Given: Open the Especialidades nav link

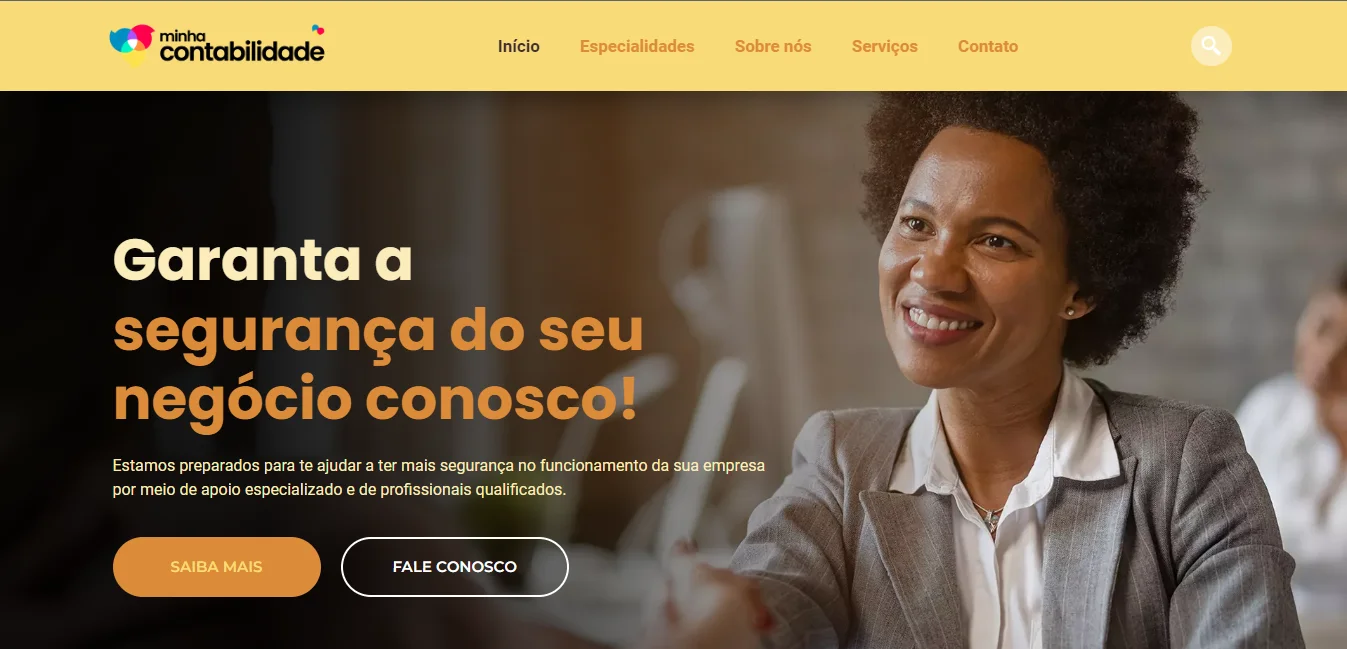Looking at the screenshot, I should coord(637,46).
